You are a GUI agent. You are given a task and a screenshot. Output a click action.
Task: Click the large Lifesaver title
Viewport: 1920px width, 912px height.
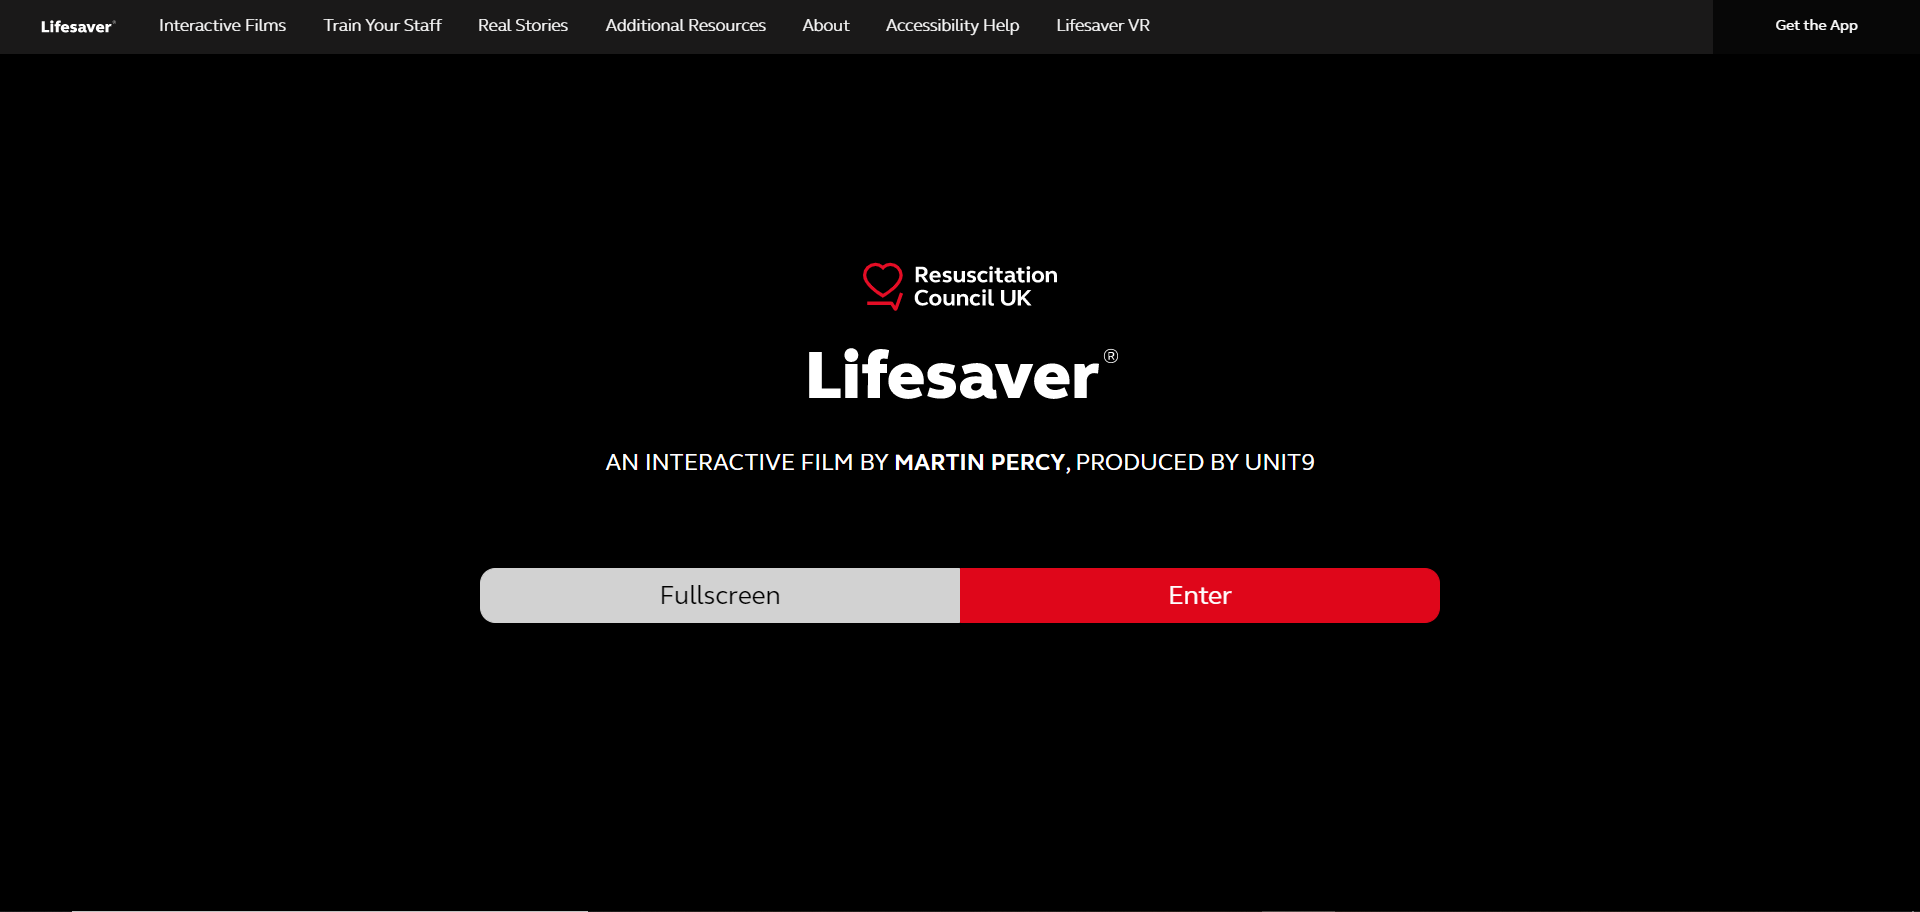tap(961, 375)
